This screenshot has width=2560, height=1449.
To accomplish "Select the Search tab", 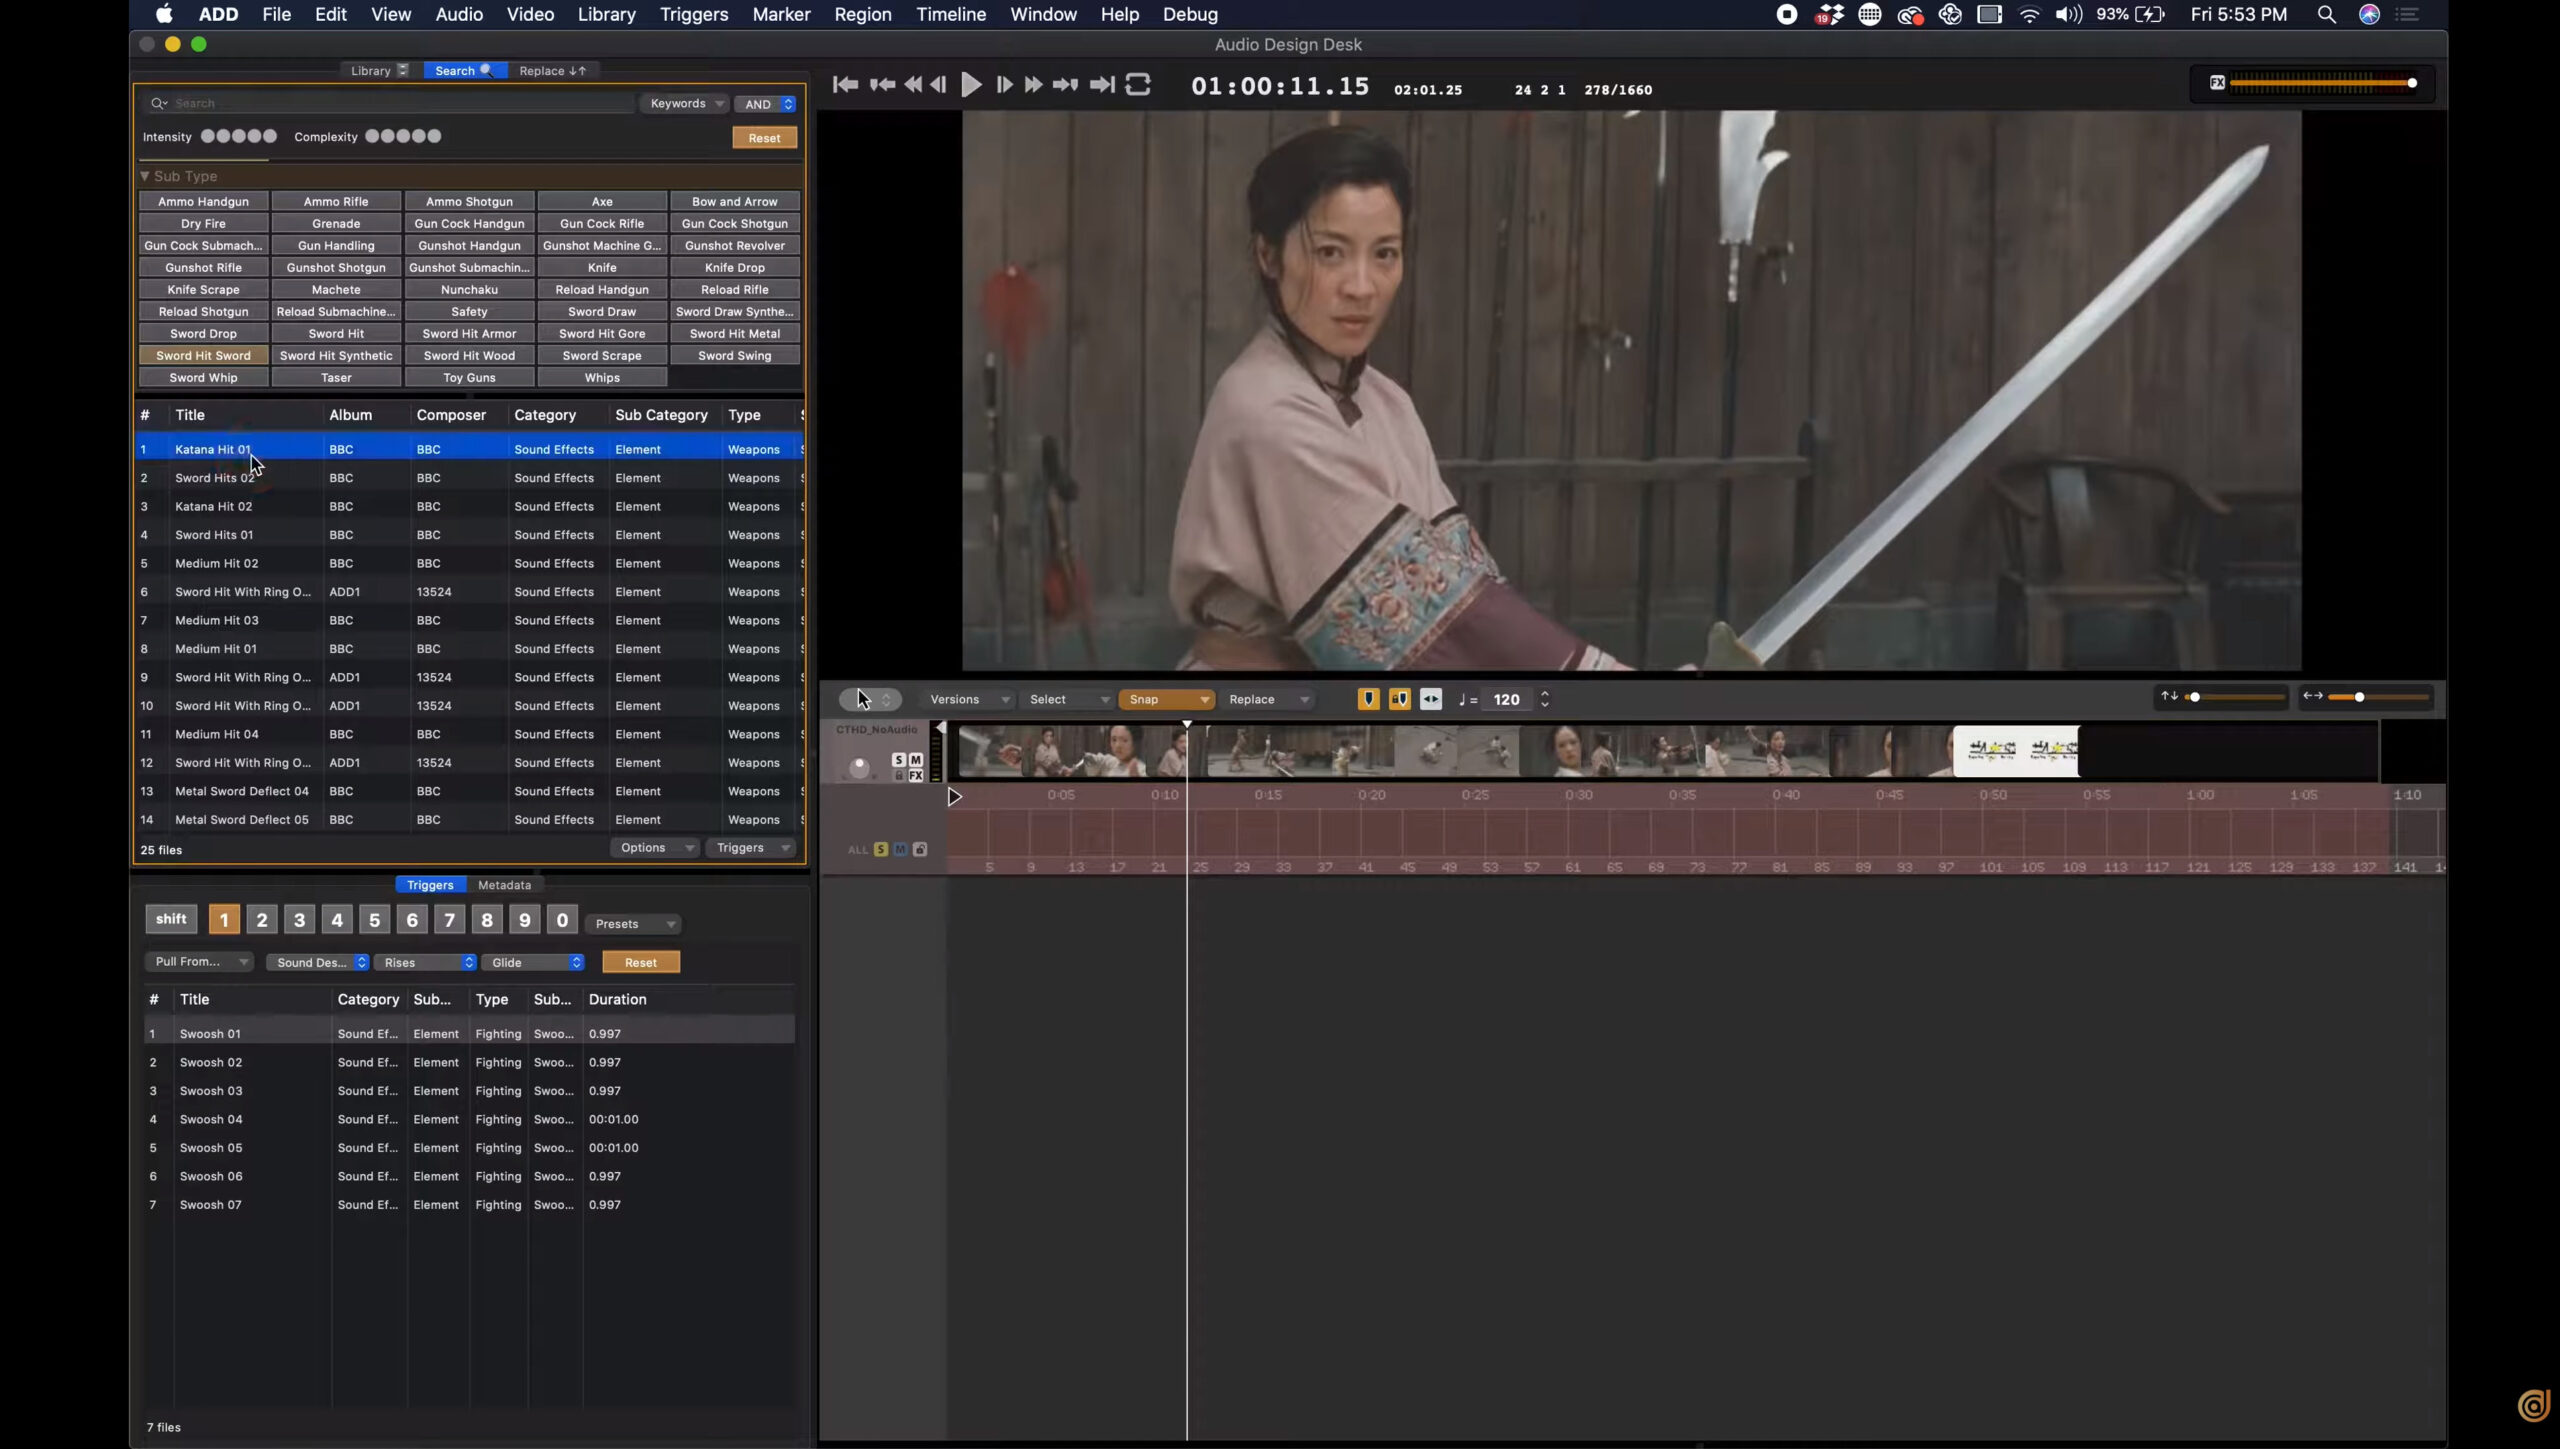I will (464, 70).
